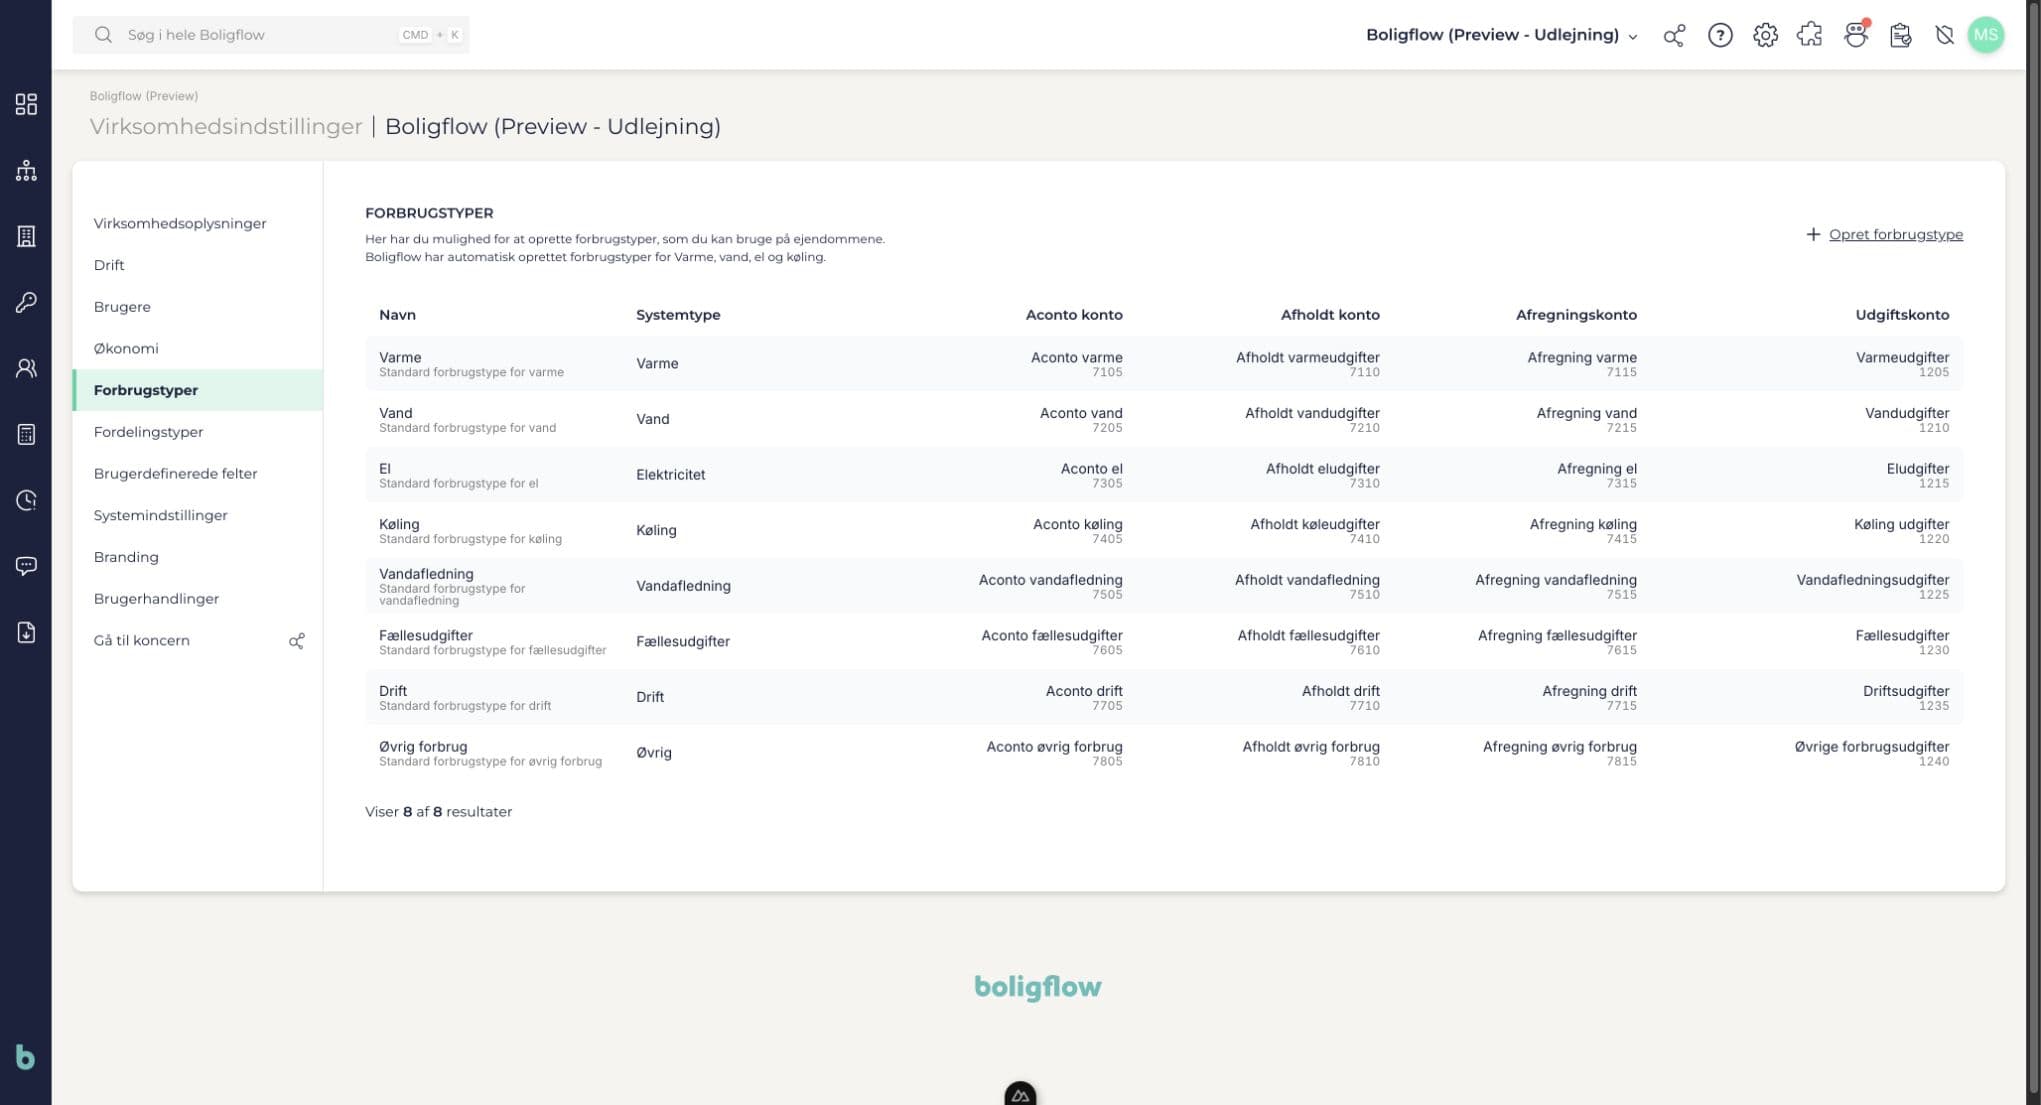Open Brugerdefinerede felter settings

tap(175, 473)
